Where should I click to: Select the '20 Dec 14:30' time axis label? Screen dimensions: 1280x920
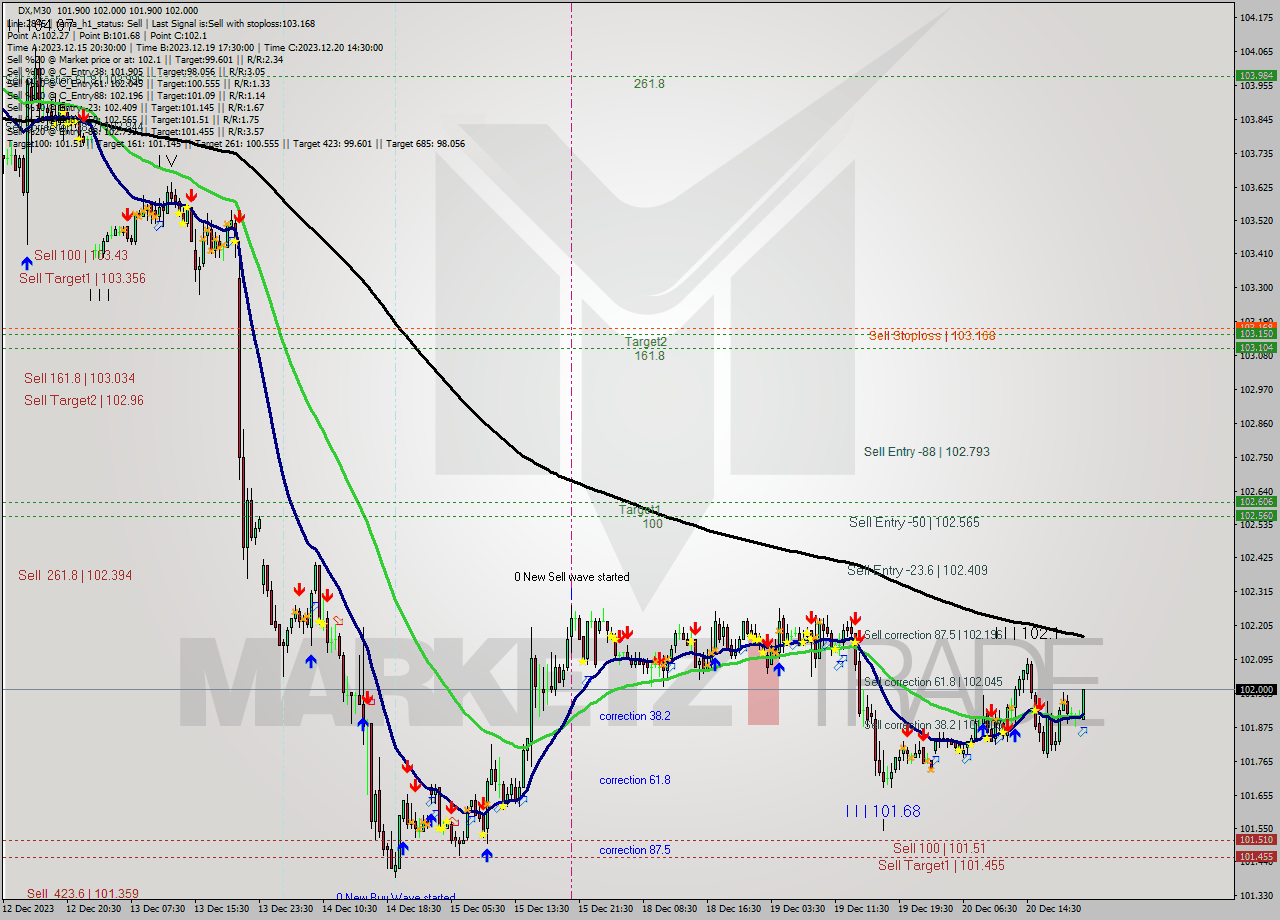coord(1055,909)
